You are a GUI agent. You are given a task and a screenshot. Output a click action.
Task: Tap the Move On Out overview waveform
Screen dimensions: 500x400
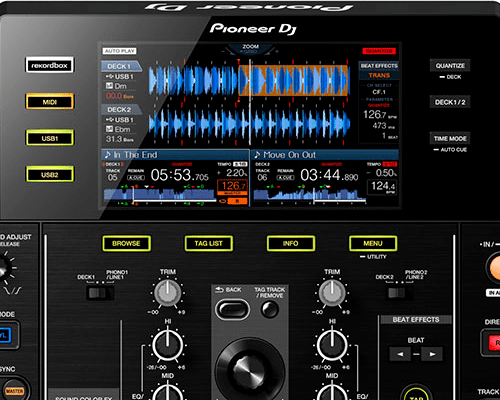point(309,194)
